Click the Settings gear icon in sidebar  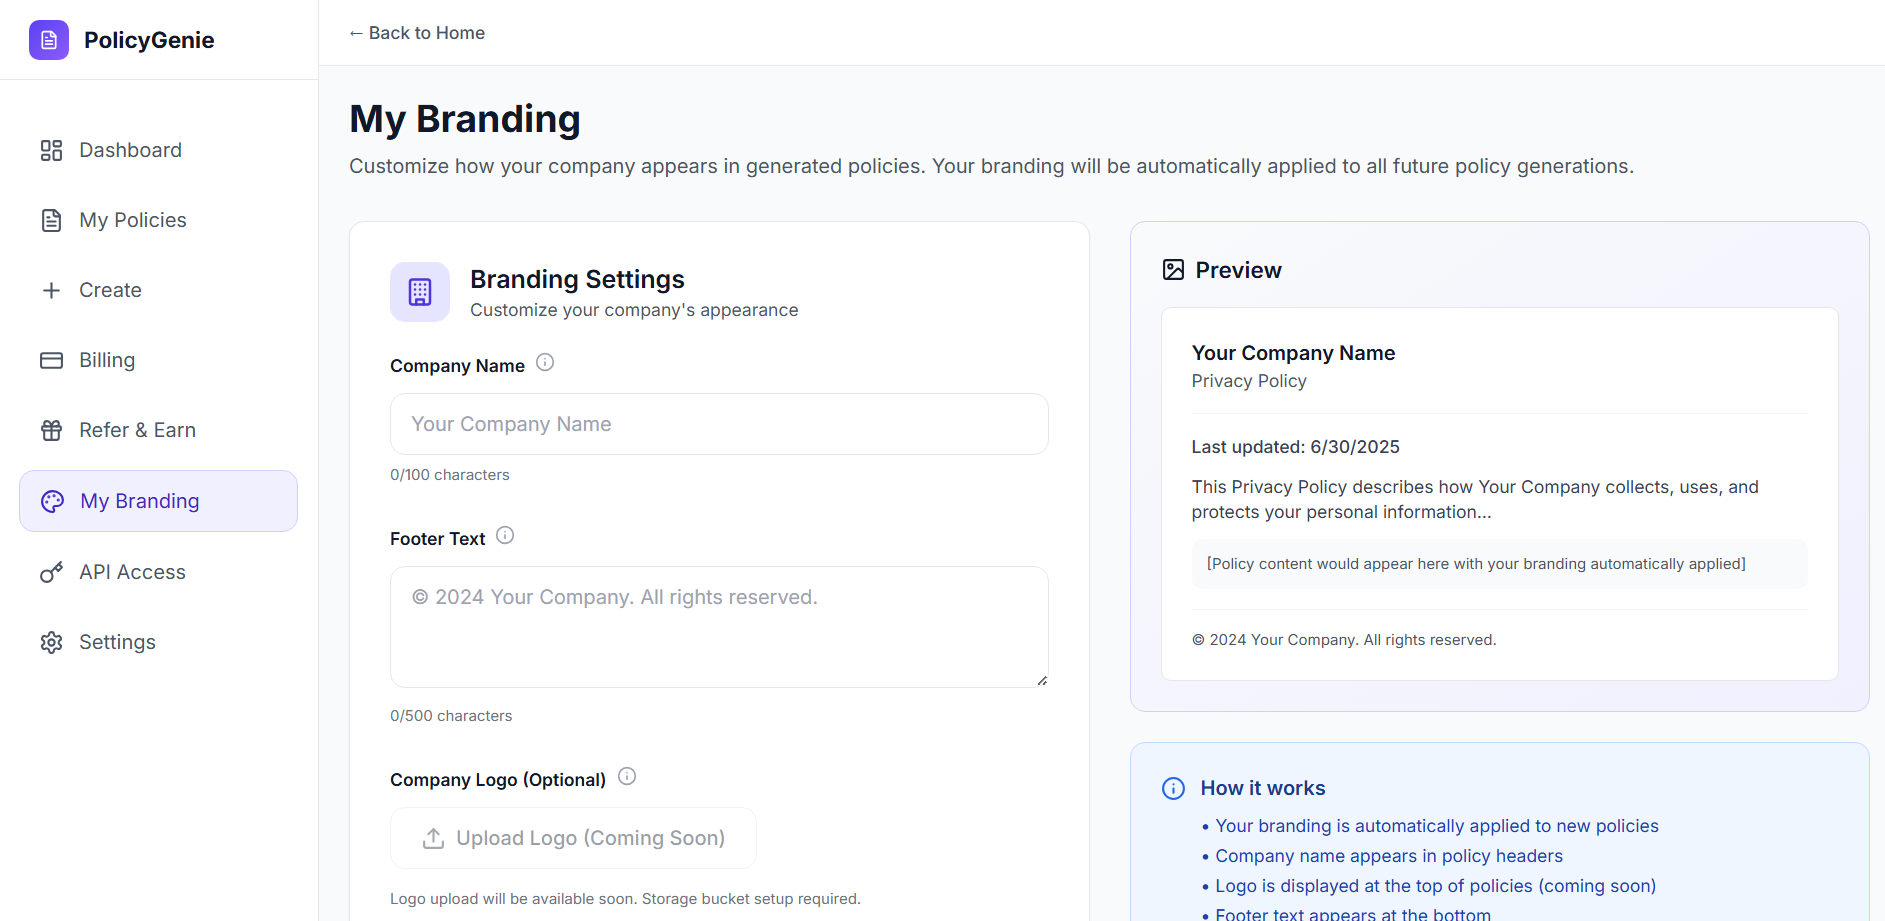tap(51, 642)
